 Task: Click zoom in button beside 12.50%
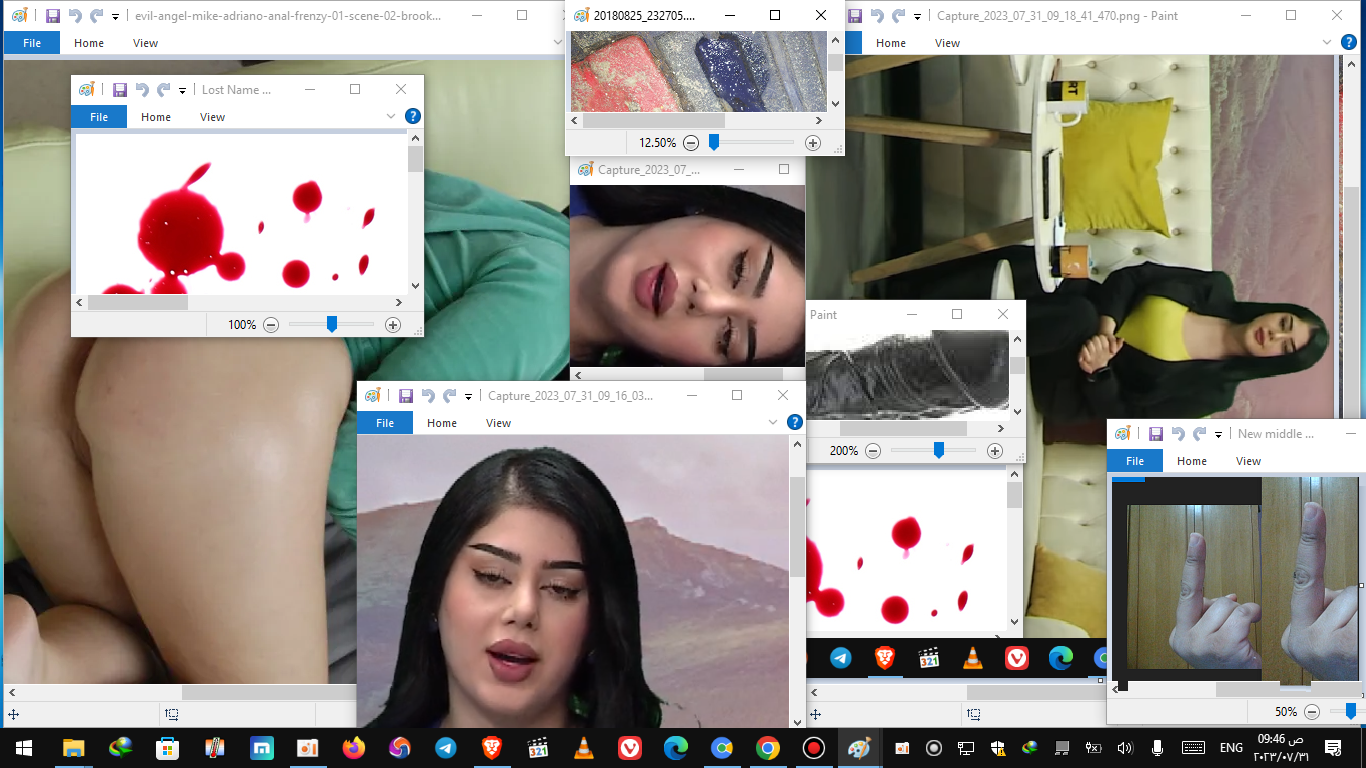[812, 143]
